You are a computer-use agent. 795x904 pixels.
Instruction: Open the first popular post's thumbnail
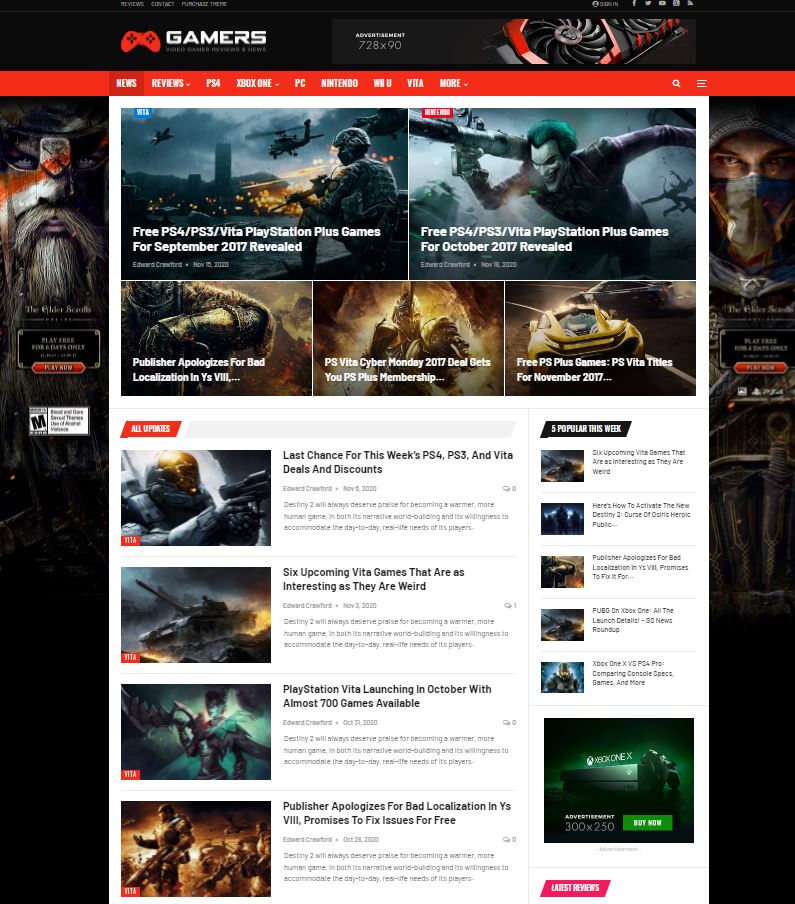[562, 466]
